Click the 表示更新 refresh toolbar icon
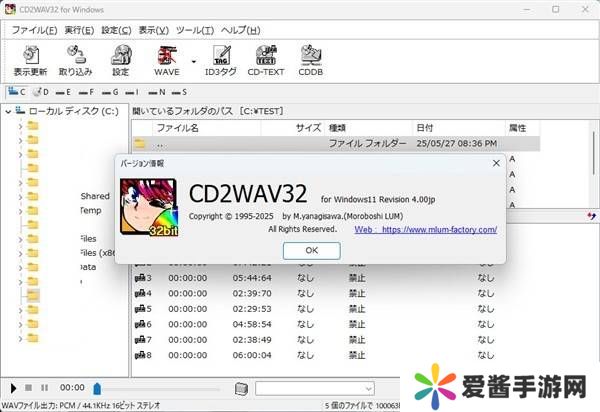 30,56
